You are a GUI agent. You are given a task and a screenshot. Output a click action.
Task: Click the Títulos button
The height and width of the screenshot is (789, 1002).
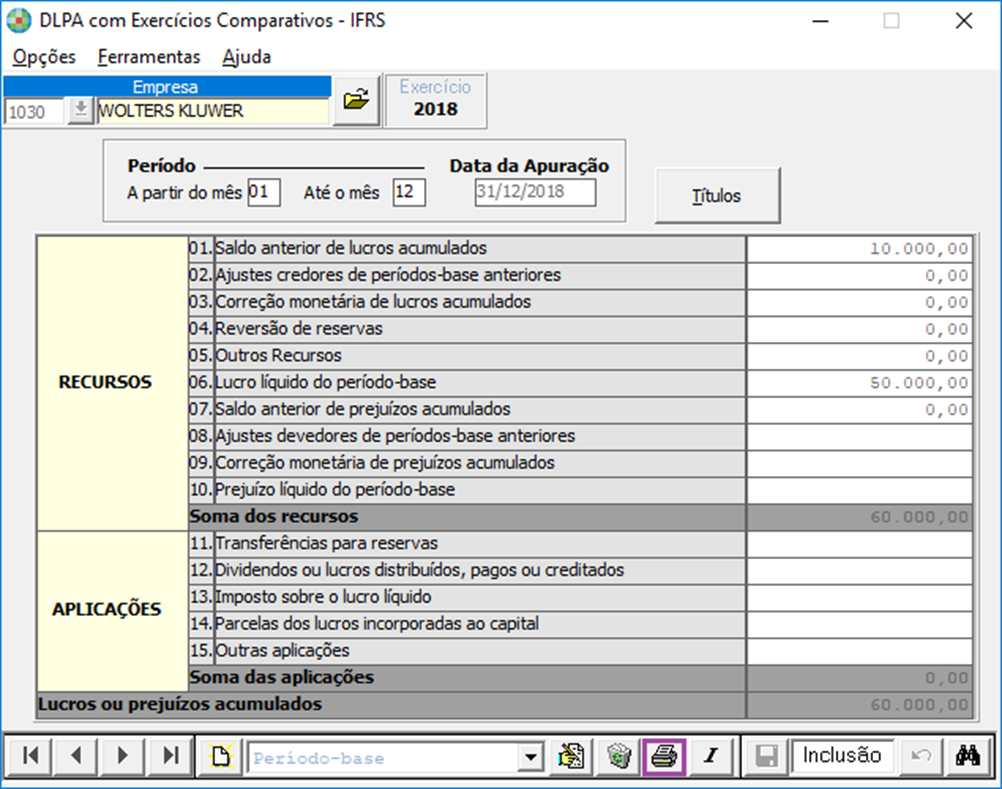pyautogui.click(x=717, y=195)
